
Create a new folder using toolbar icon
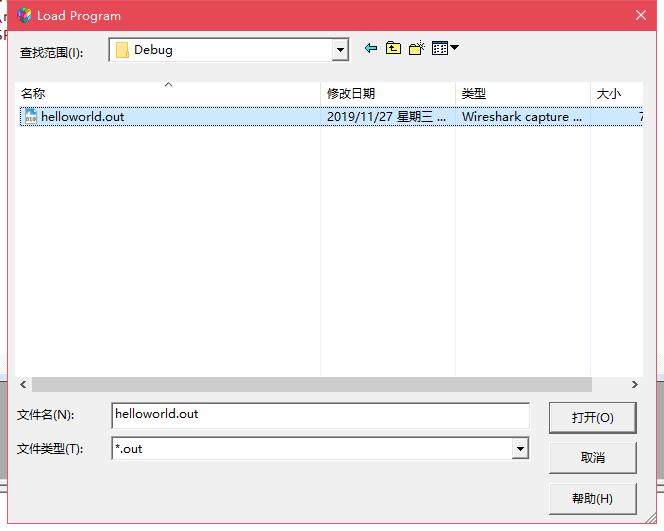click(417, 48)
